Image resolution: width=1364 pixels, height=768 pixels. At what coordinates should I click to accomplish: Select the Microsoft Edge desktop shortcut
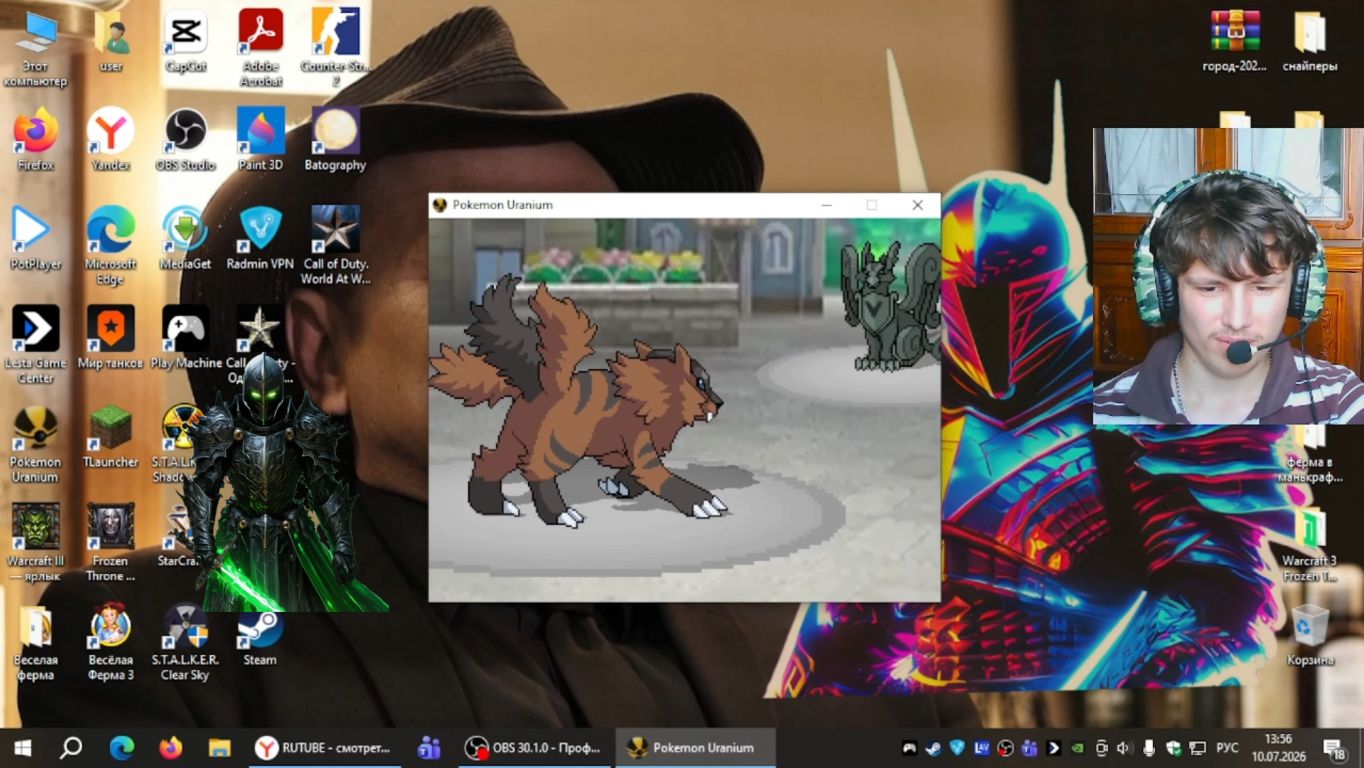(x=111, y=245)
